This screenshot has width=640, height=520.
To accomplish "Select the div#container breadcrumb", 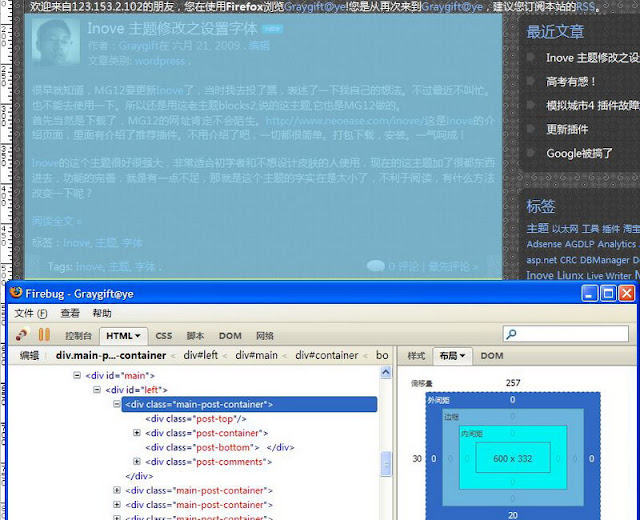I will (327, 355).
